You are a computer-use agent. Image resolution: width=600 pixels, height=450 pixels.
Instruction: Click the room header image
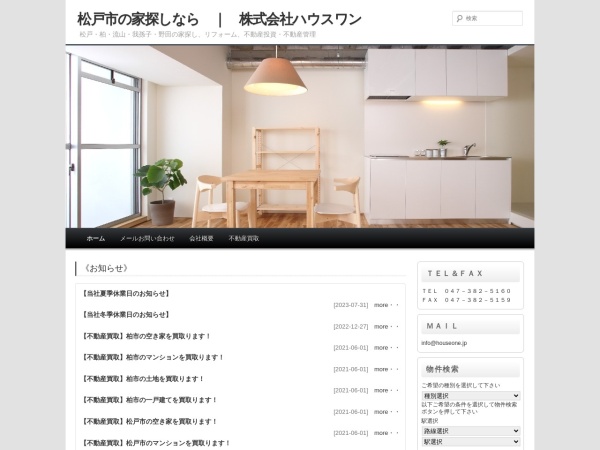[300, 137]
